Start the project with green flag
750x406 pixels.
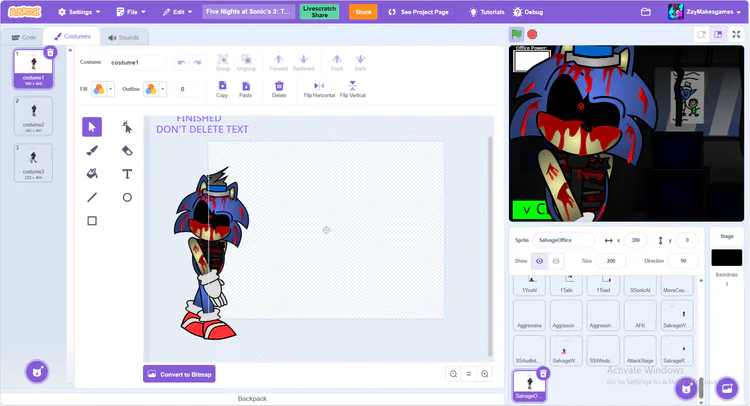[517, 34]
